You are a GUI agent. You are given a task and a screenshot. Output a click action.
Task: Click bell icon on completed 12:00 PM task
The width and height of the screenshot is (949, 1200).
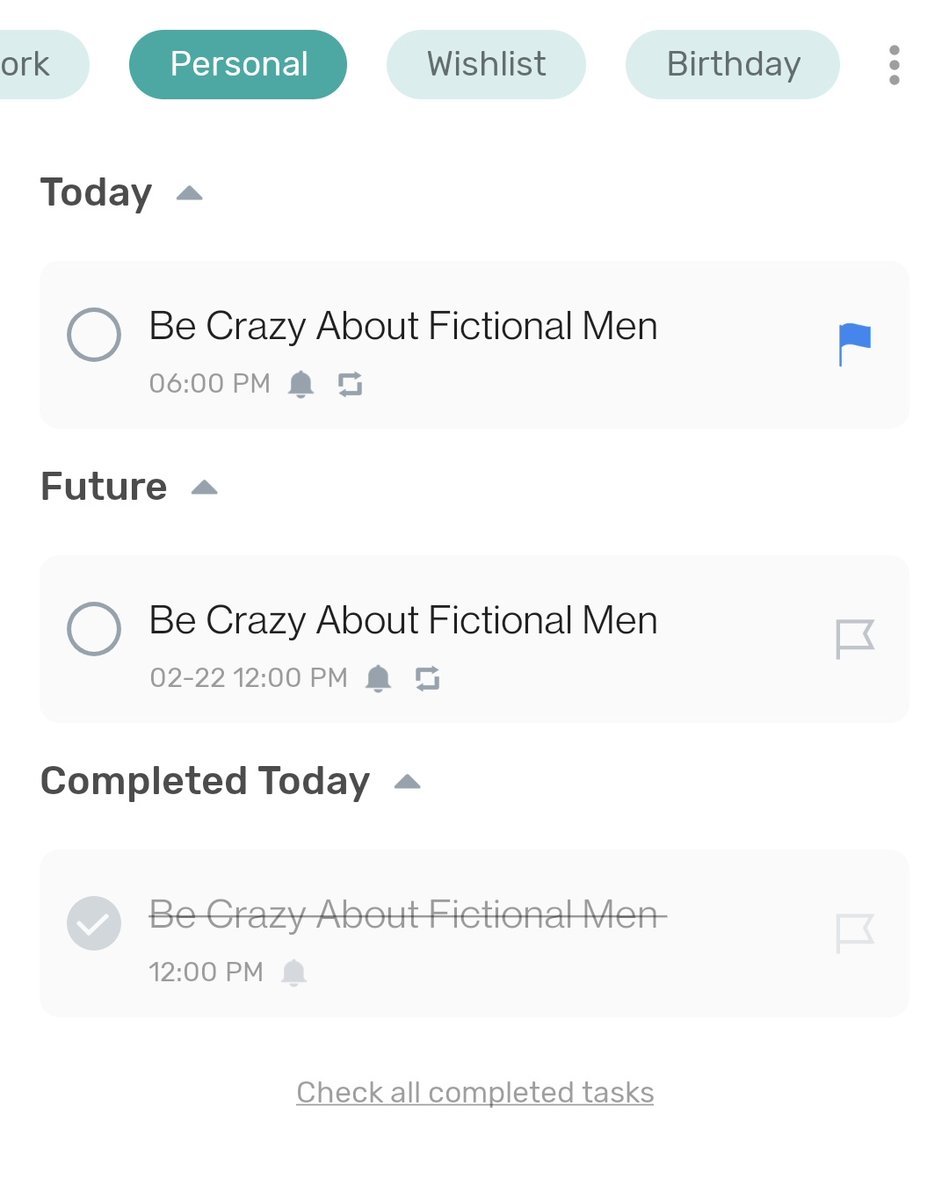pyautogui.click(x=294, y=972)
